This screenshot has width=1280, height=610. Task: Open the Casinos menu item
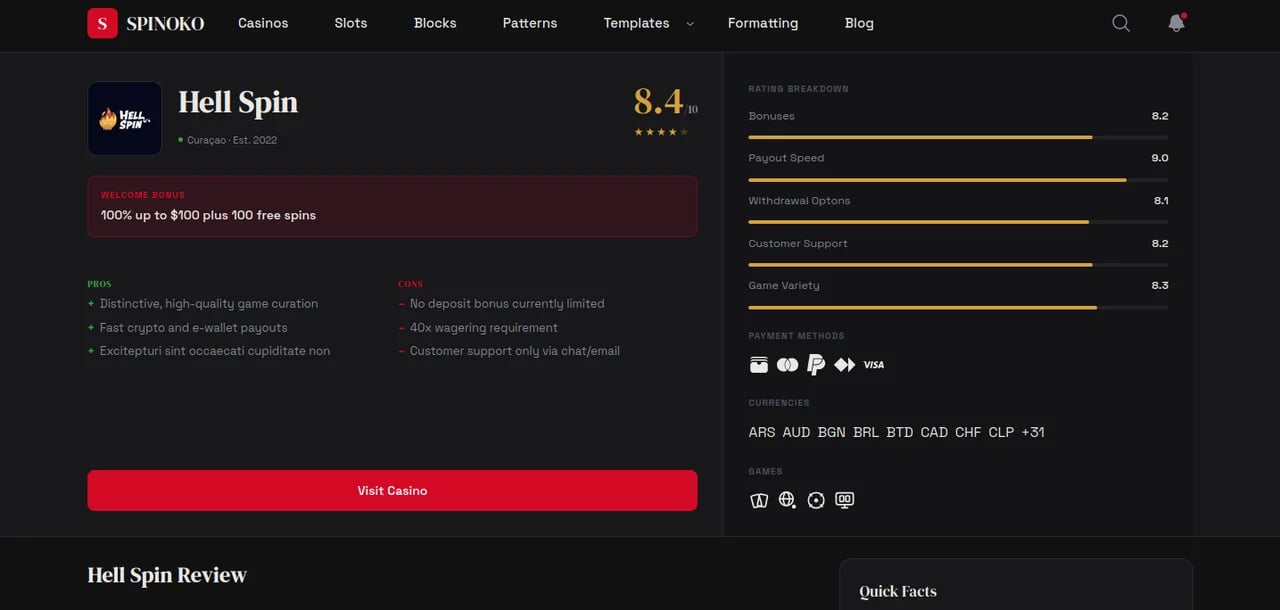tap(263, 23)
